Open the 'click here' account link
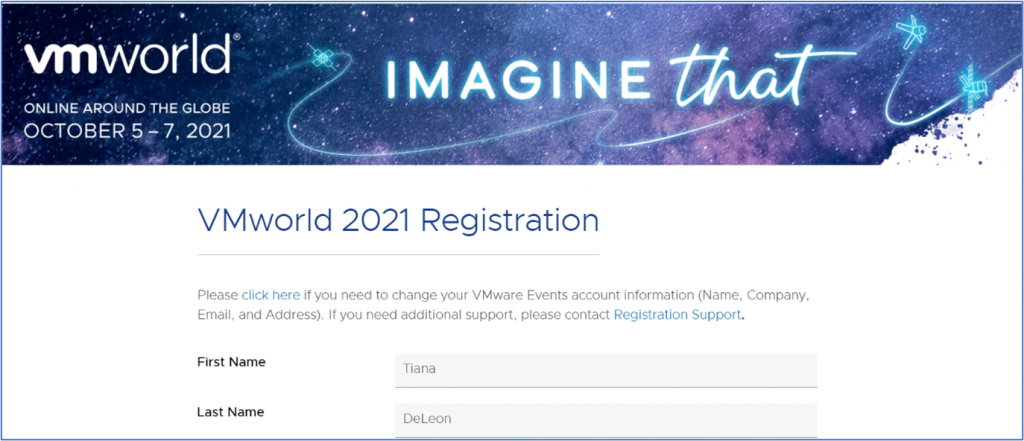 point(270,295)
